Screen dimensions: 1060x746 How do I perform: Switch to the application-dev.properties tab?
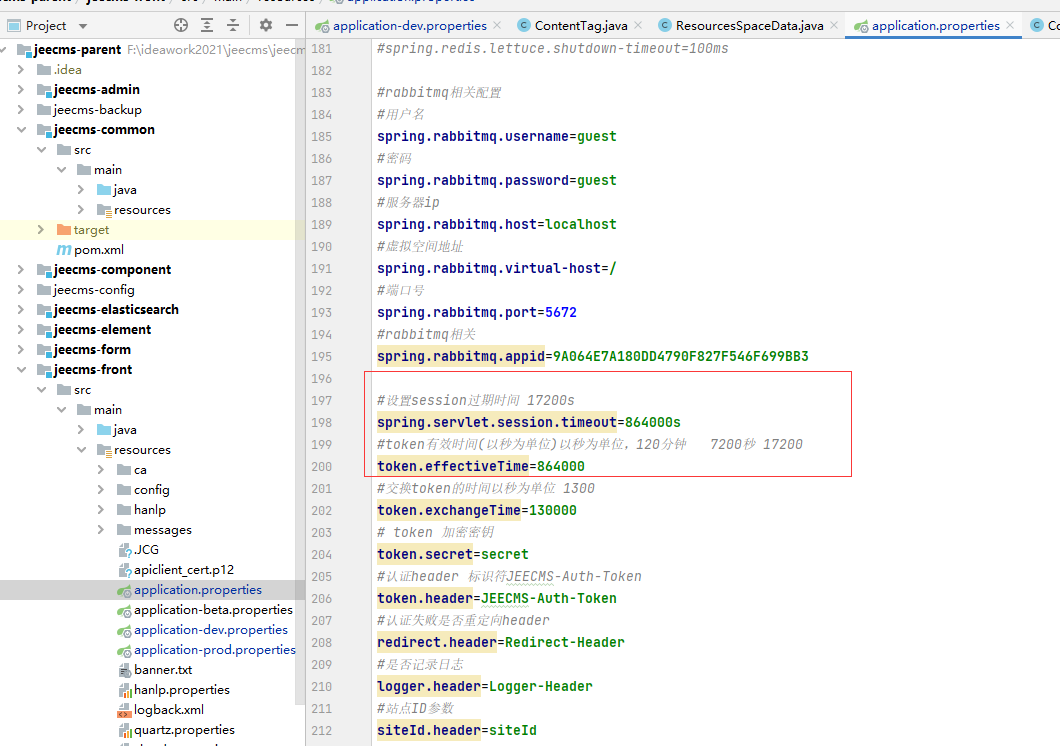click(409, 25)
